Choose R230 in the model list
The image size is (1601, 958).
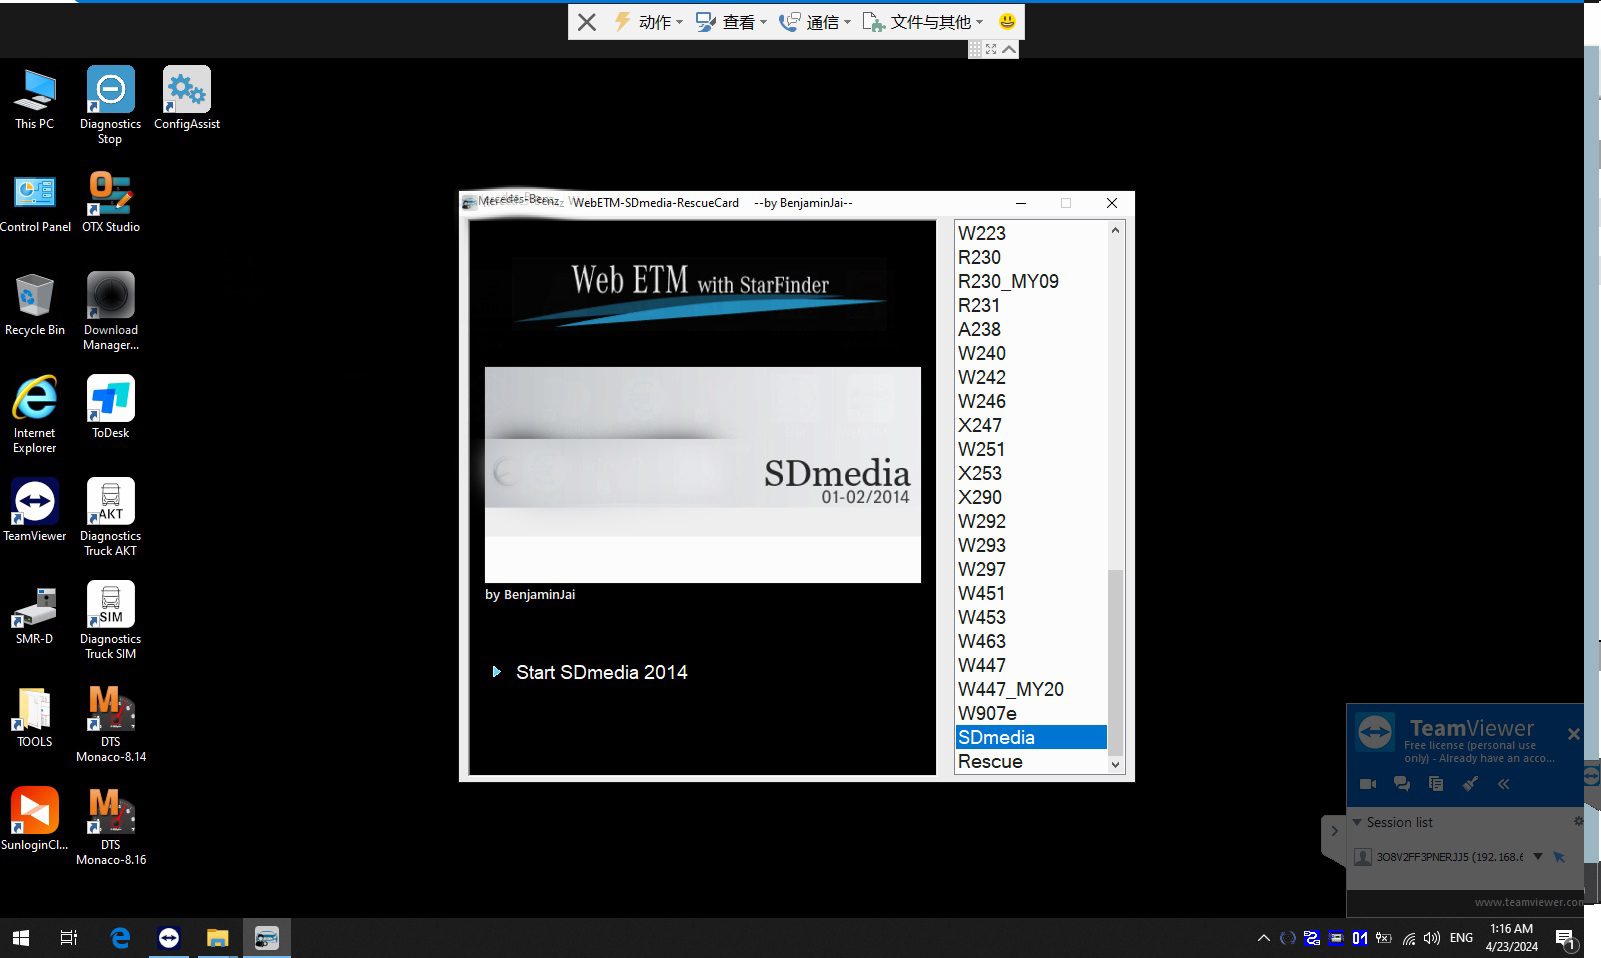pos(1031,257)
